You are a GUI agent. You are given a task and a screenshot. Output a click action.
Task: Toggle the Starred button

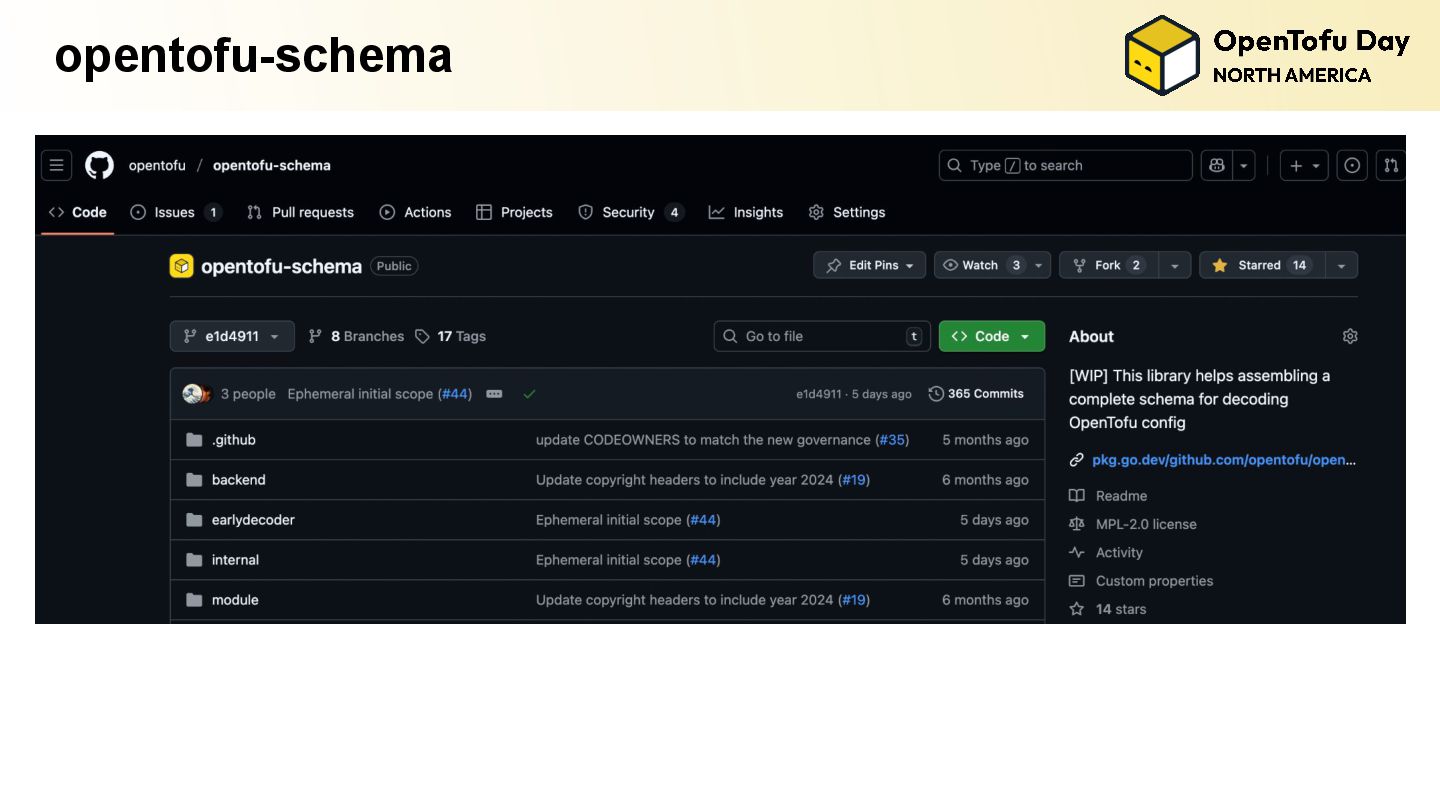click(1261, 265)
